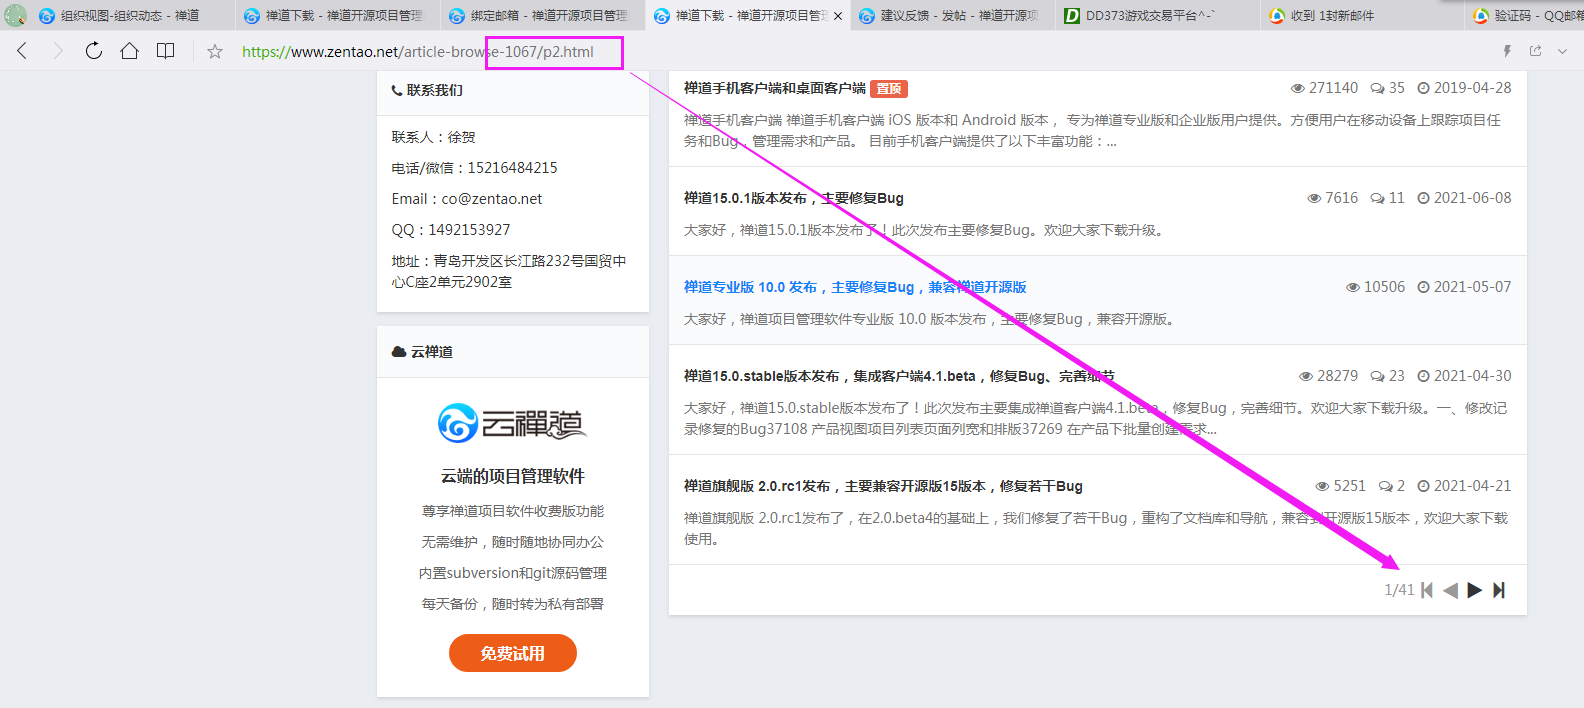The width and height of the screenshot is (1584, 708).
Task: Click the cloud icon beside 云禅道 header
Action: [399, 352]
